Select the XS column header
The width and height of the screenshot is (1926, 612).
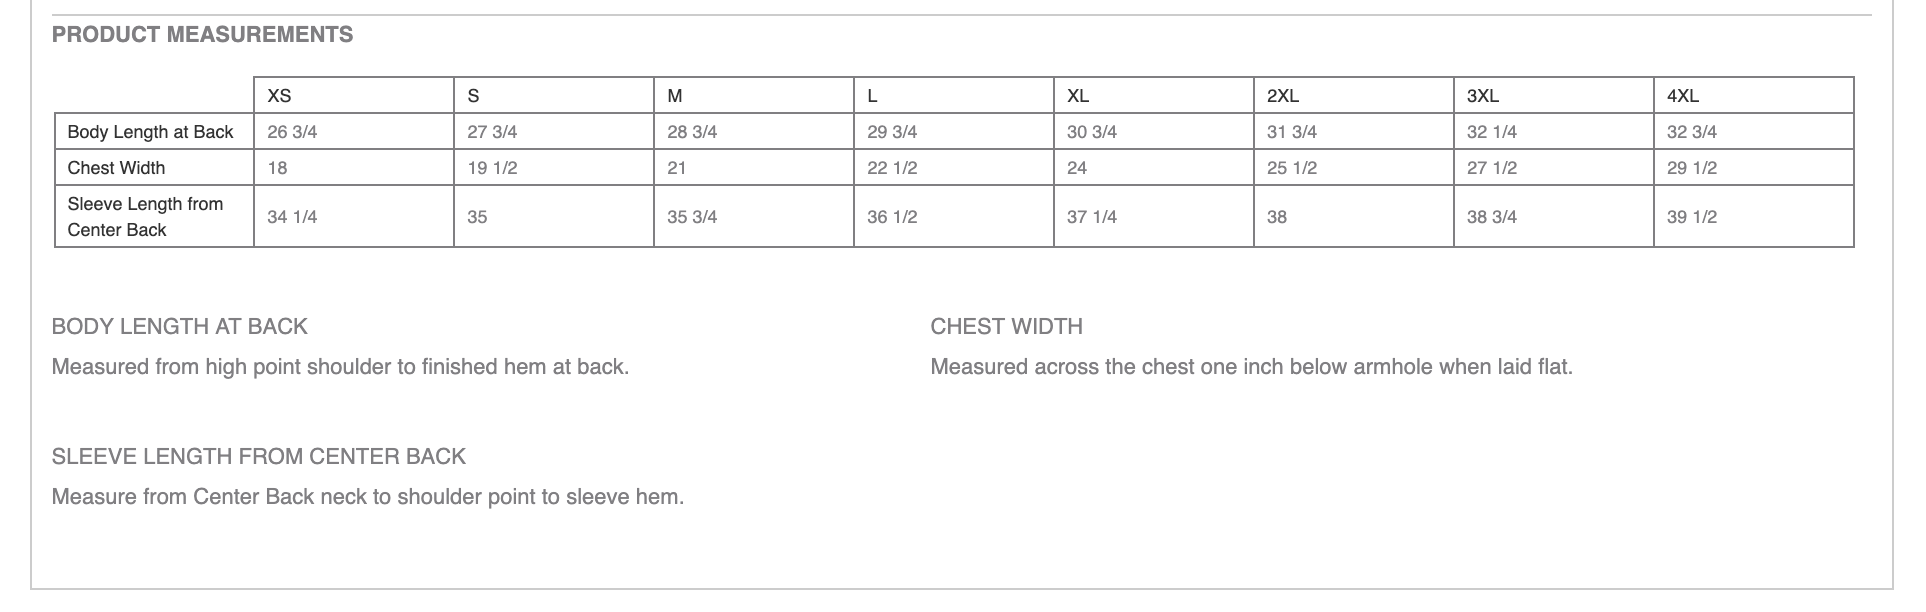pos(280,96)
